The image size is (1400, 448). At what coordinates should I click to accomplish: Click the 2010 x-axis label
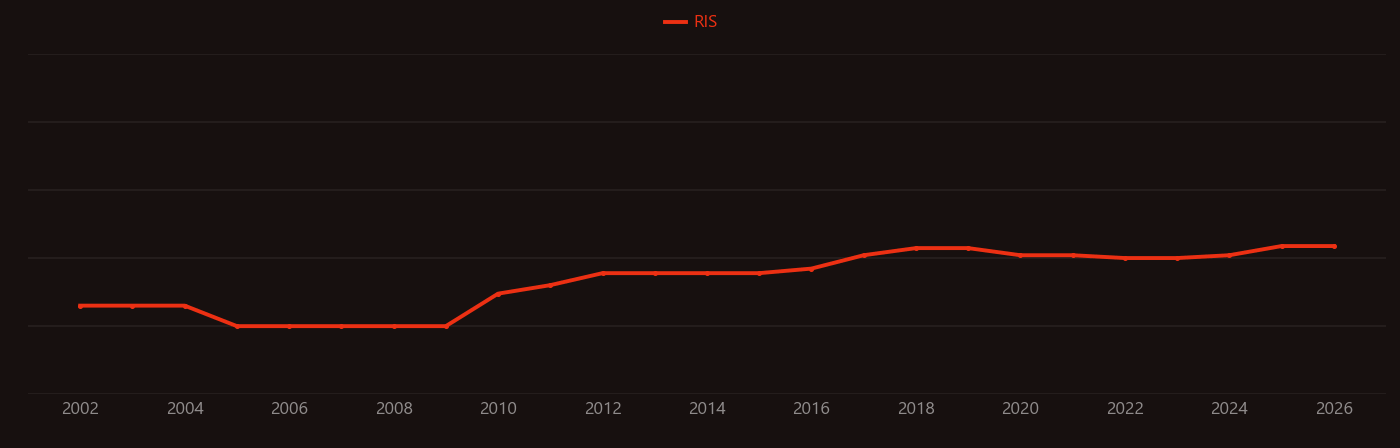498,409
